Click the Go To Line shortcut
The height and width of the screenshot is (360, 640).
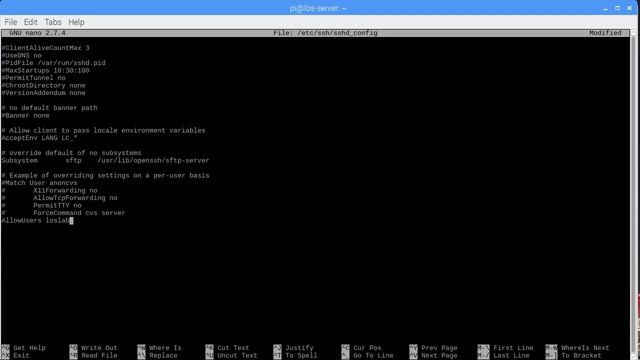(368, 356)
